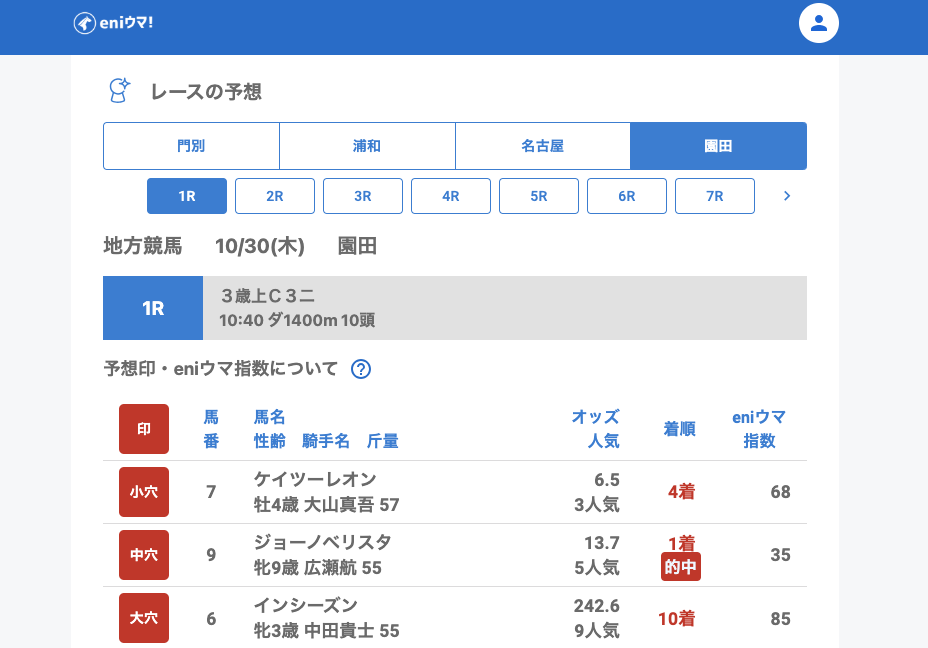Click the 中穴 prediction mark badge
Image resolution: width=928 pixels, height=648 pixels.
tap(144, 555)
